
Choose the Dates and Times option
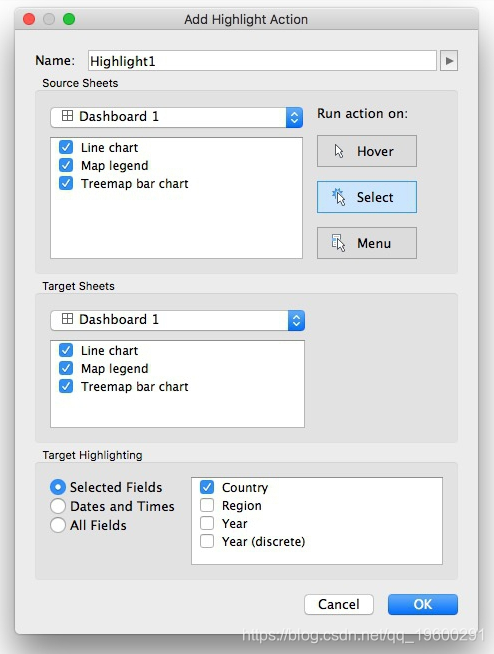click(58, 506)
